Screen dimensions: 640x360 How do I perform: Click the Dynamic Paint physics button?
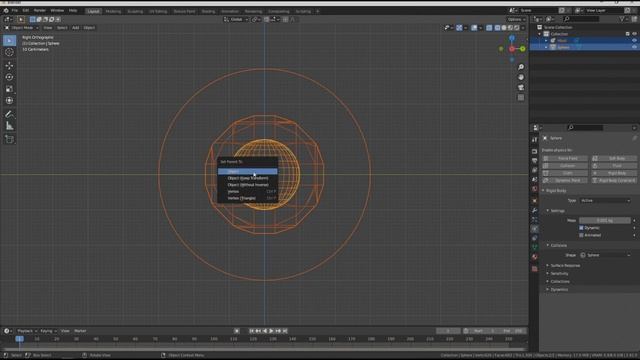point(565,180)
